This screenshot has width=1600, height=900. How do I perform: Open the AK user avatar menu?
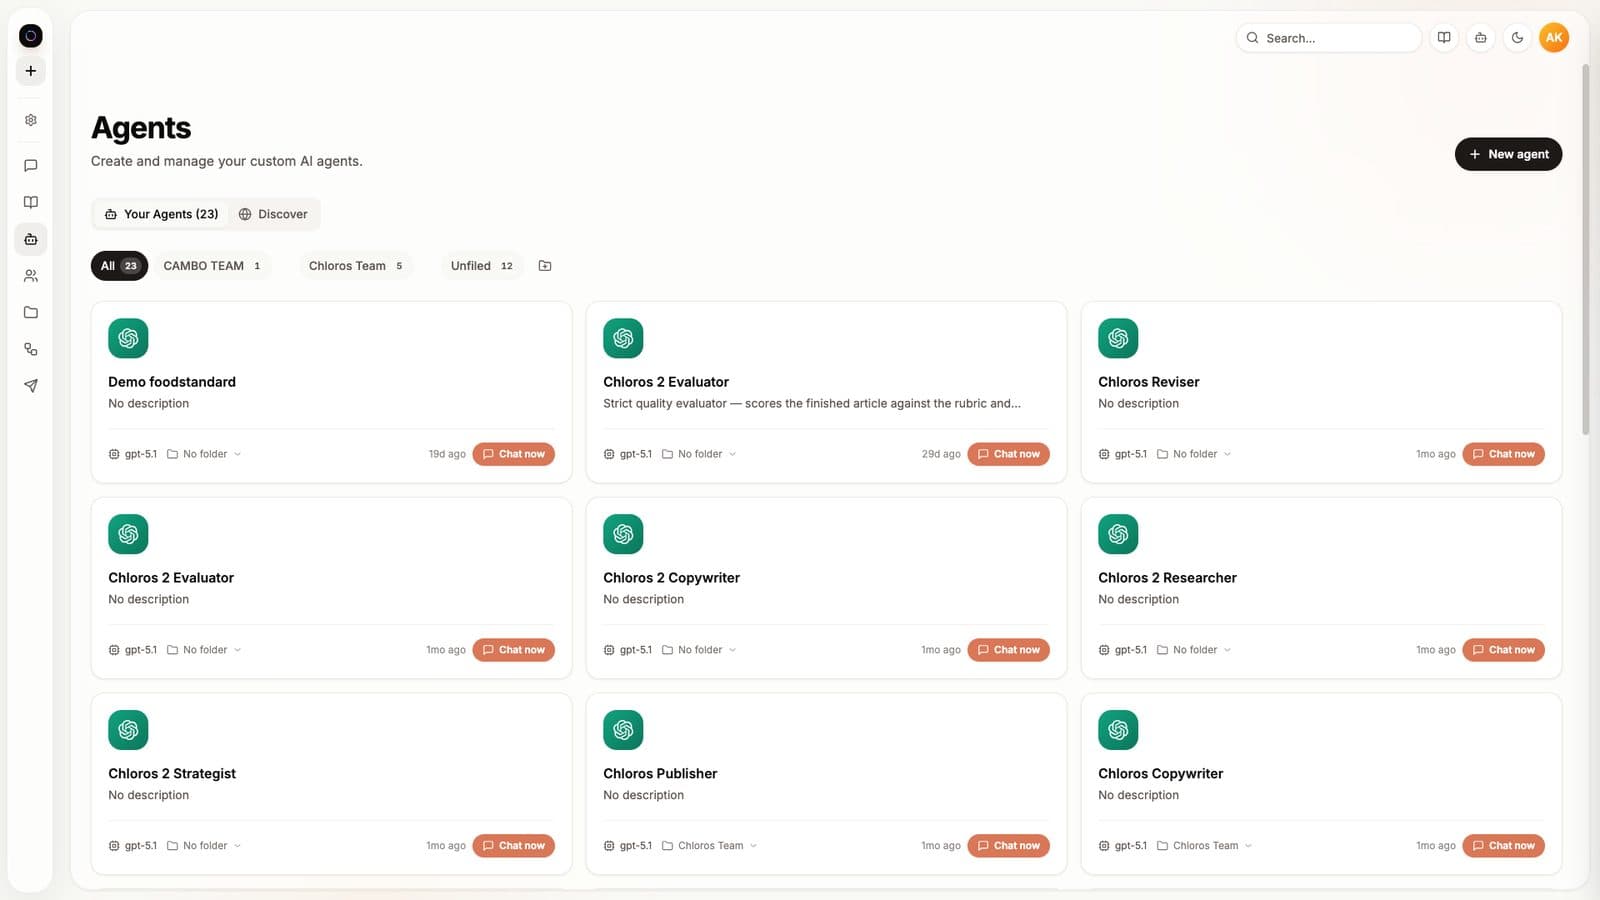click(1554, 38)
